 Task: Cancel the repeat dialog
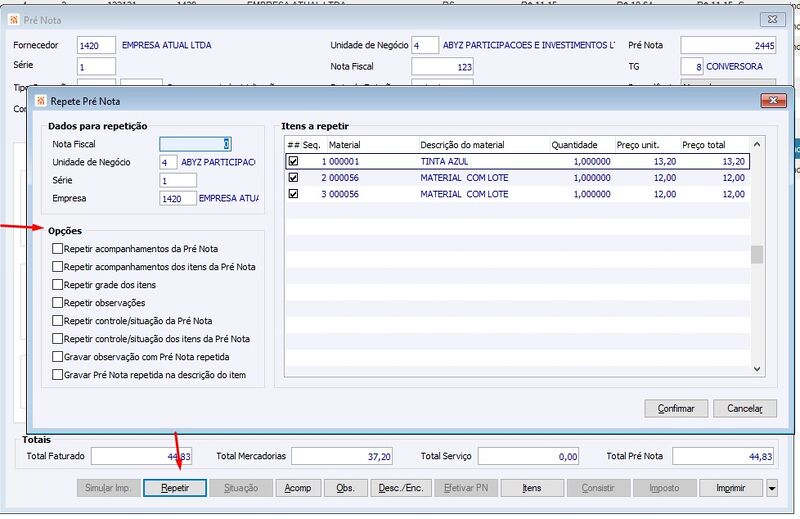(x=745, y=408)
